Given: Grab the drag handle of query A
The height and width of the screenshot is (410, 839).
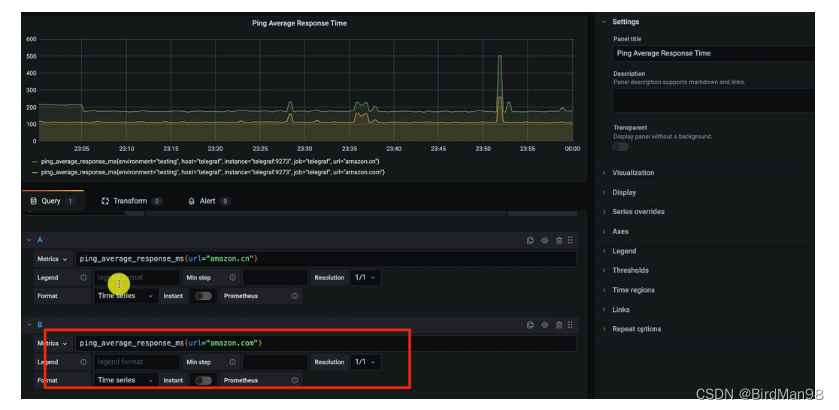Looking at the screenshot, I should pos(570,240).
